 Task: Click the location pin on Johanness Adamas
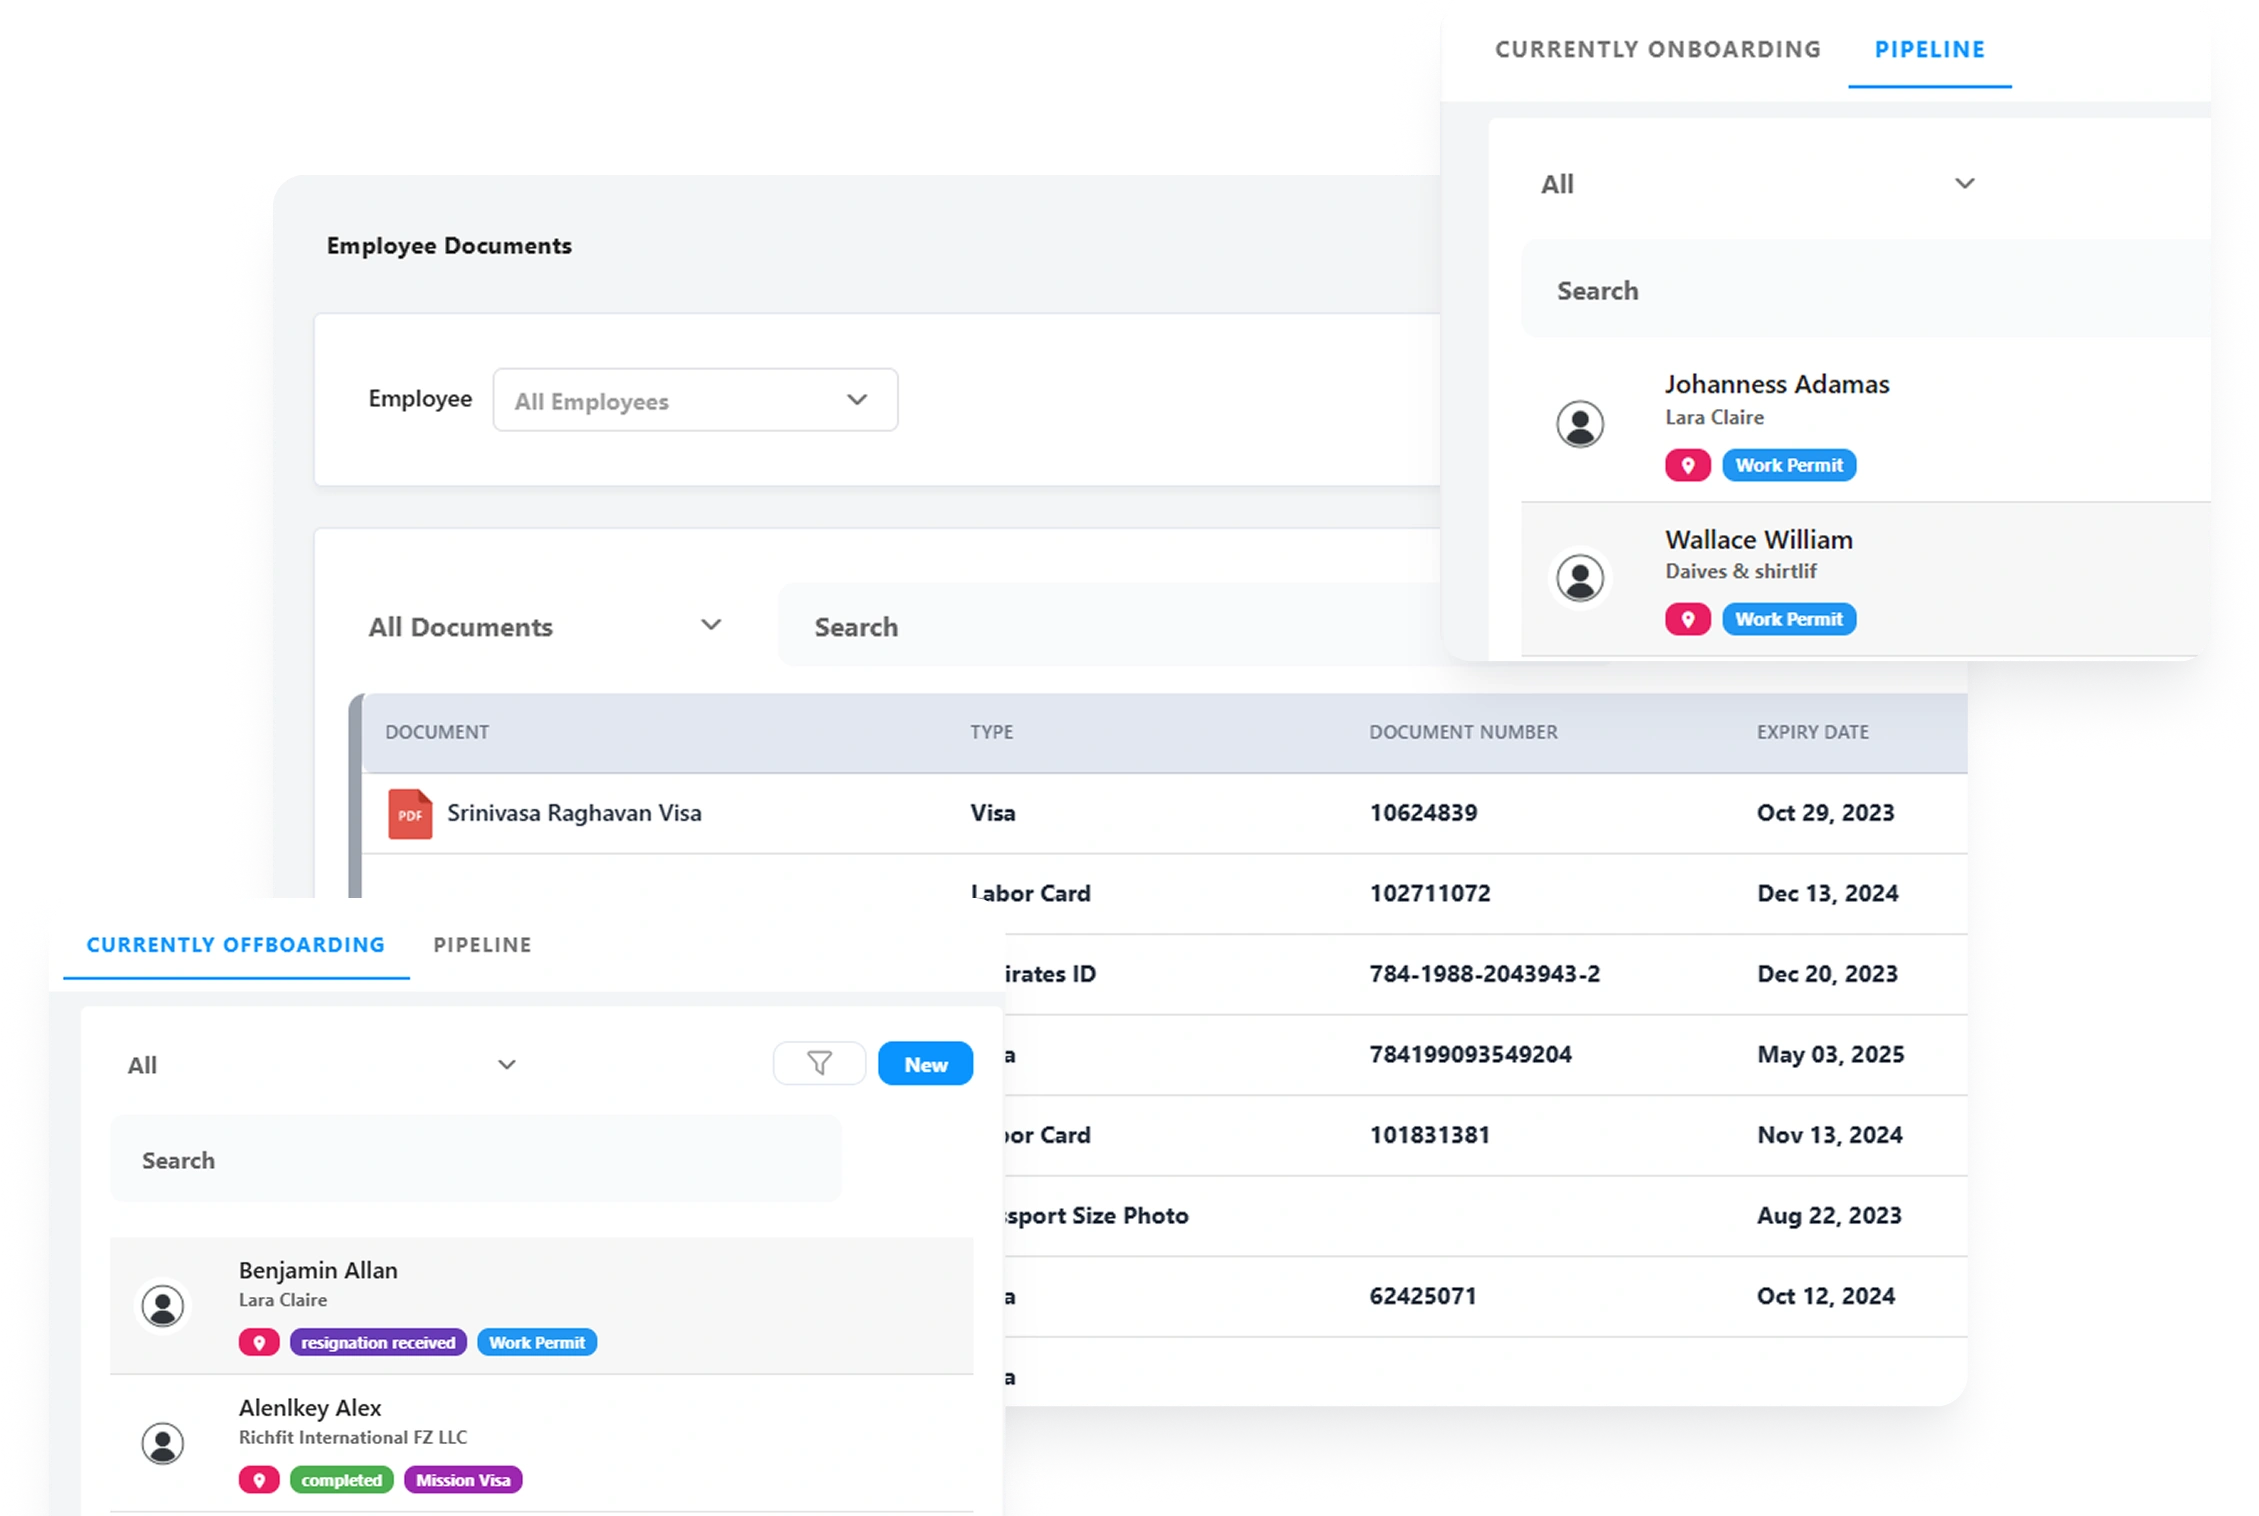[x=1688, y=464]
